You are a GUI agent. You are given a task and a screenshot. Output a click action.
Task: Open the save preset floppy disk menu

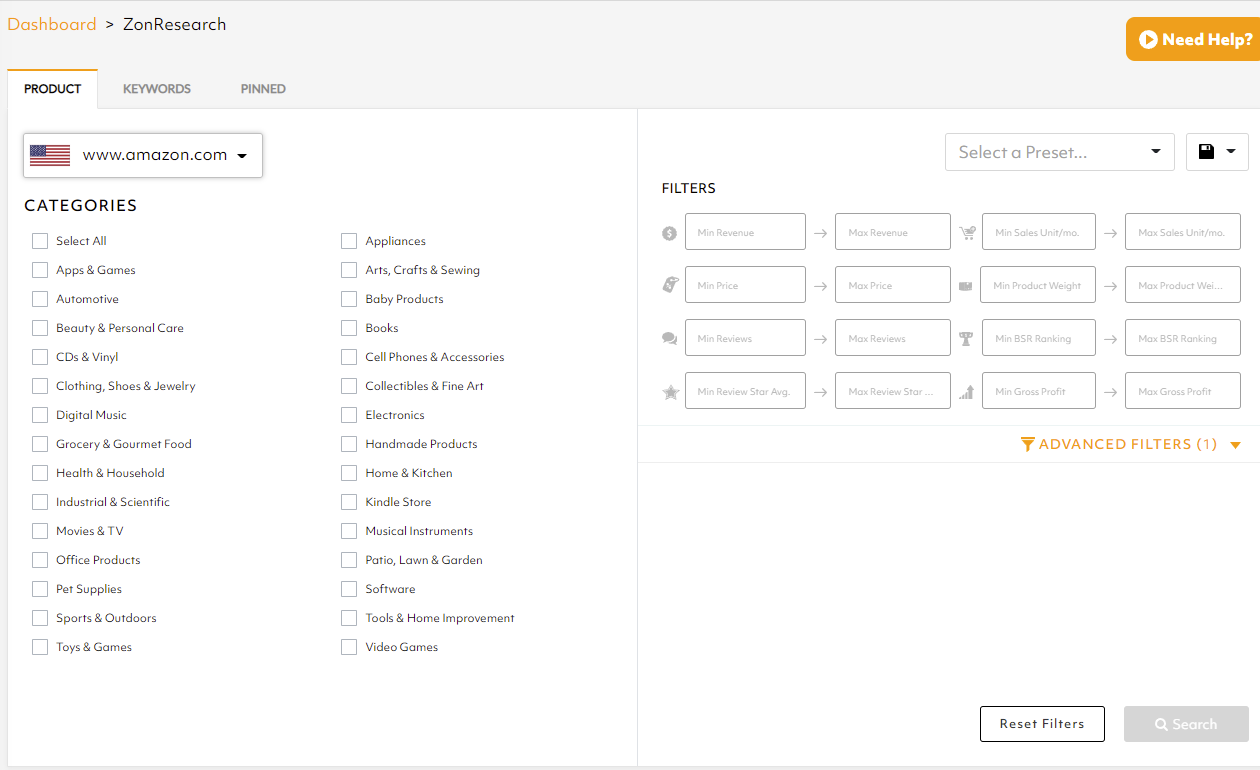[x=1216, y=152]
